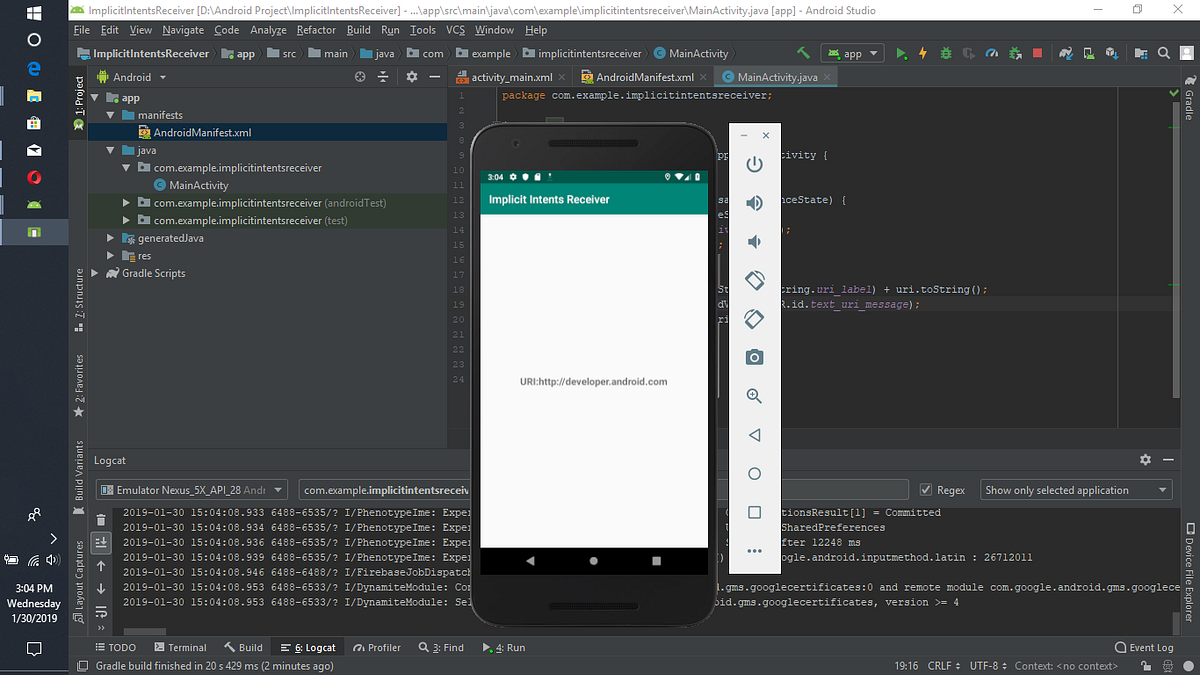This screenshot has height=675, width=1200.
Task: Run the app using the green play icon
Action: [x=901, y=53]
